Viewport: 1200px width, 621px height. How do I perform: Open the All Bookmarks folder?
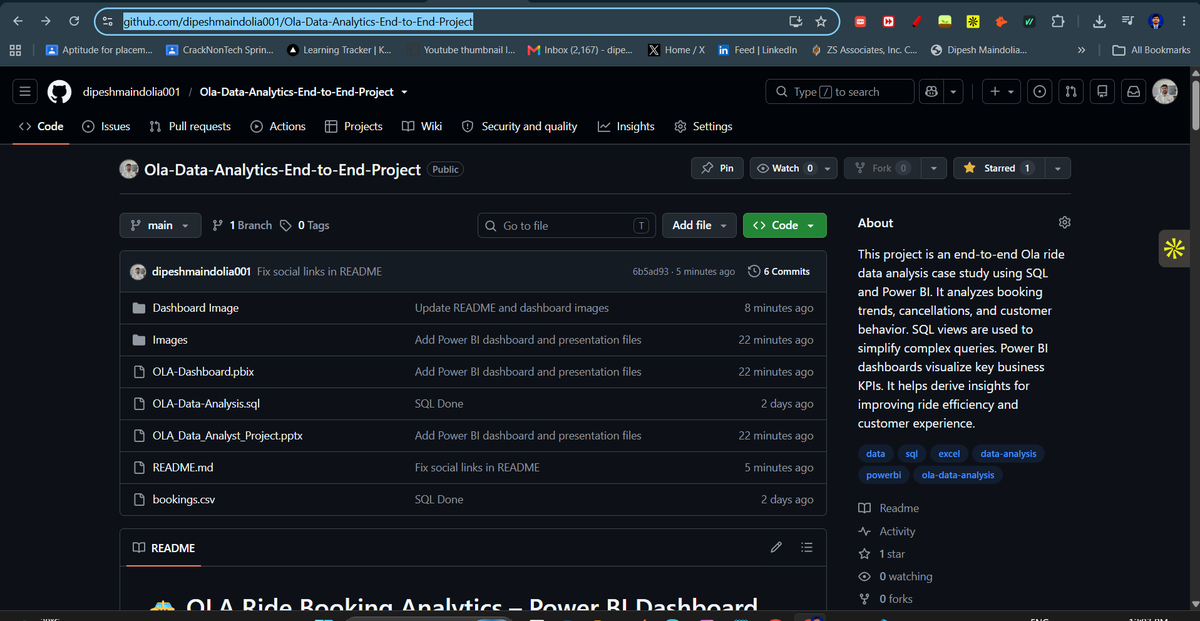(1151, 50)
